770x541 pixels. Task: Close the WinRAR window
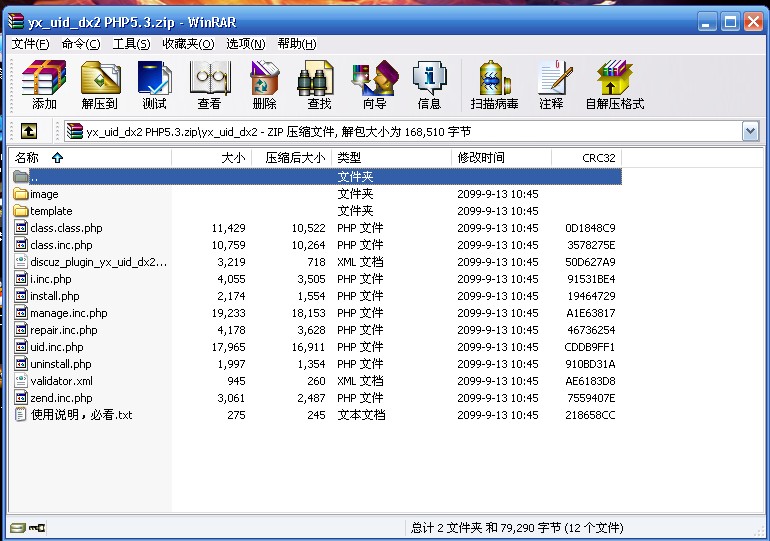pyautogui.click(x=753, y=22)
